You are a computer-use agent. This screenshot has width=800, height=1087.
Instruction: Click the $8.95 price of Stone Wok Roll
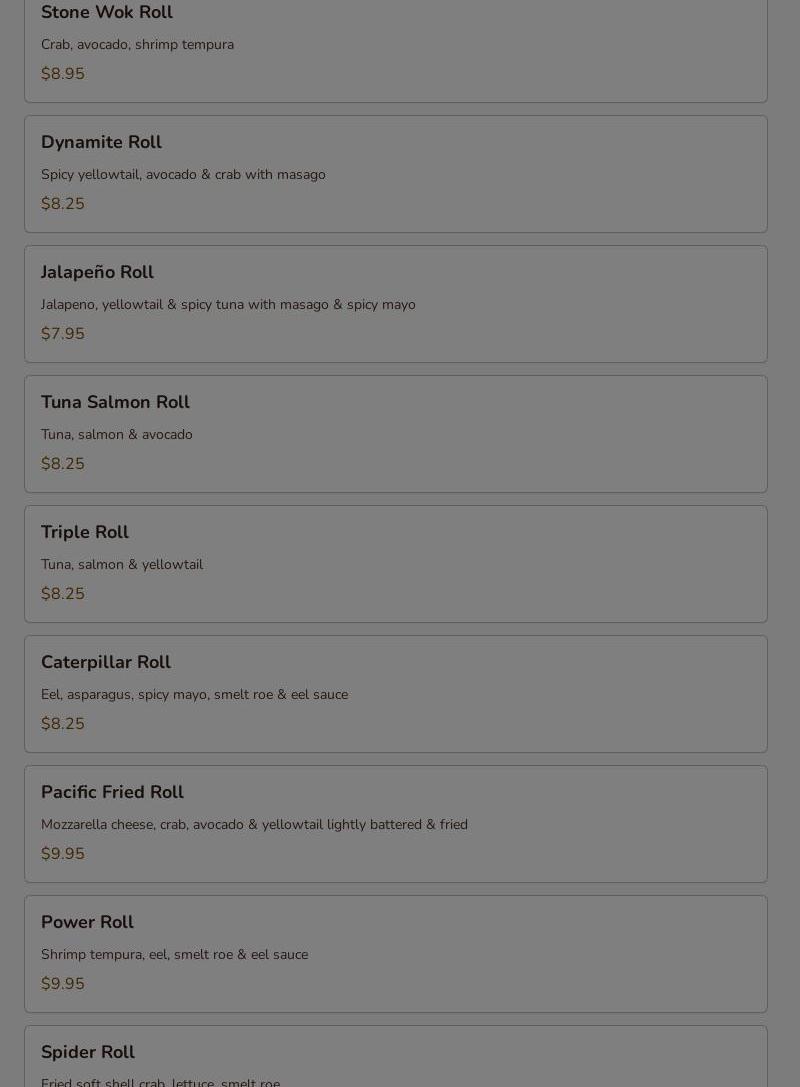pyautogui.click(x=63, y=74)
